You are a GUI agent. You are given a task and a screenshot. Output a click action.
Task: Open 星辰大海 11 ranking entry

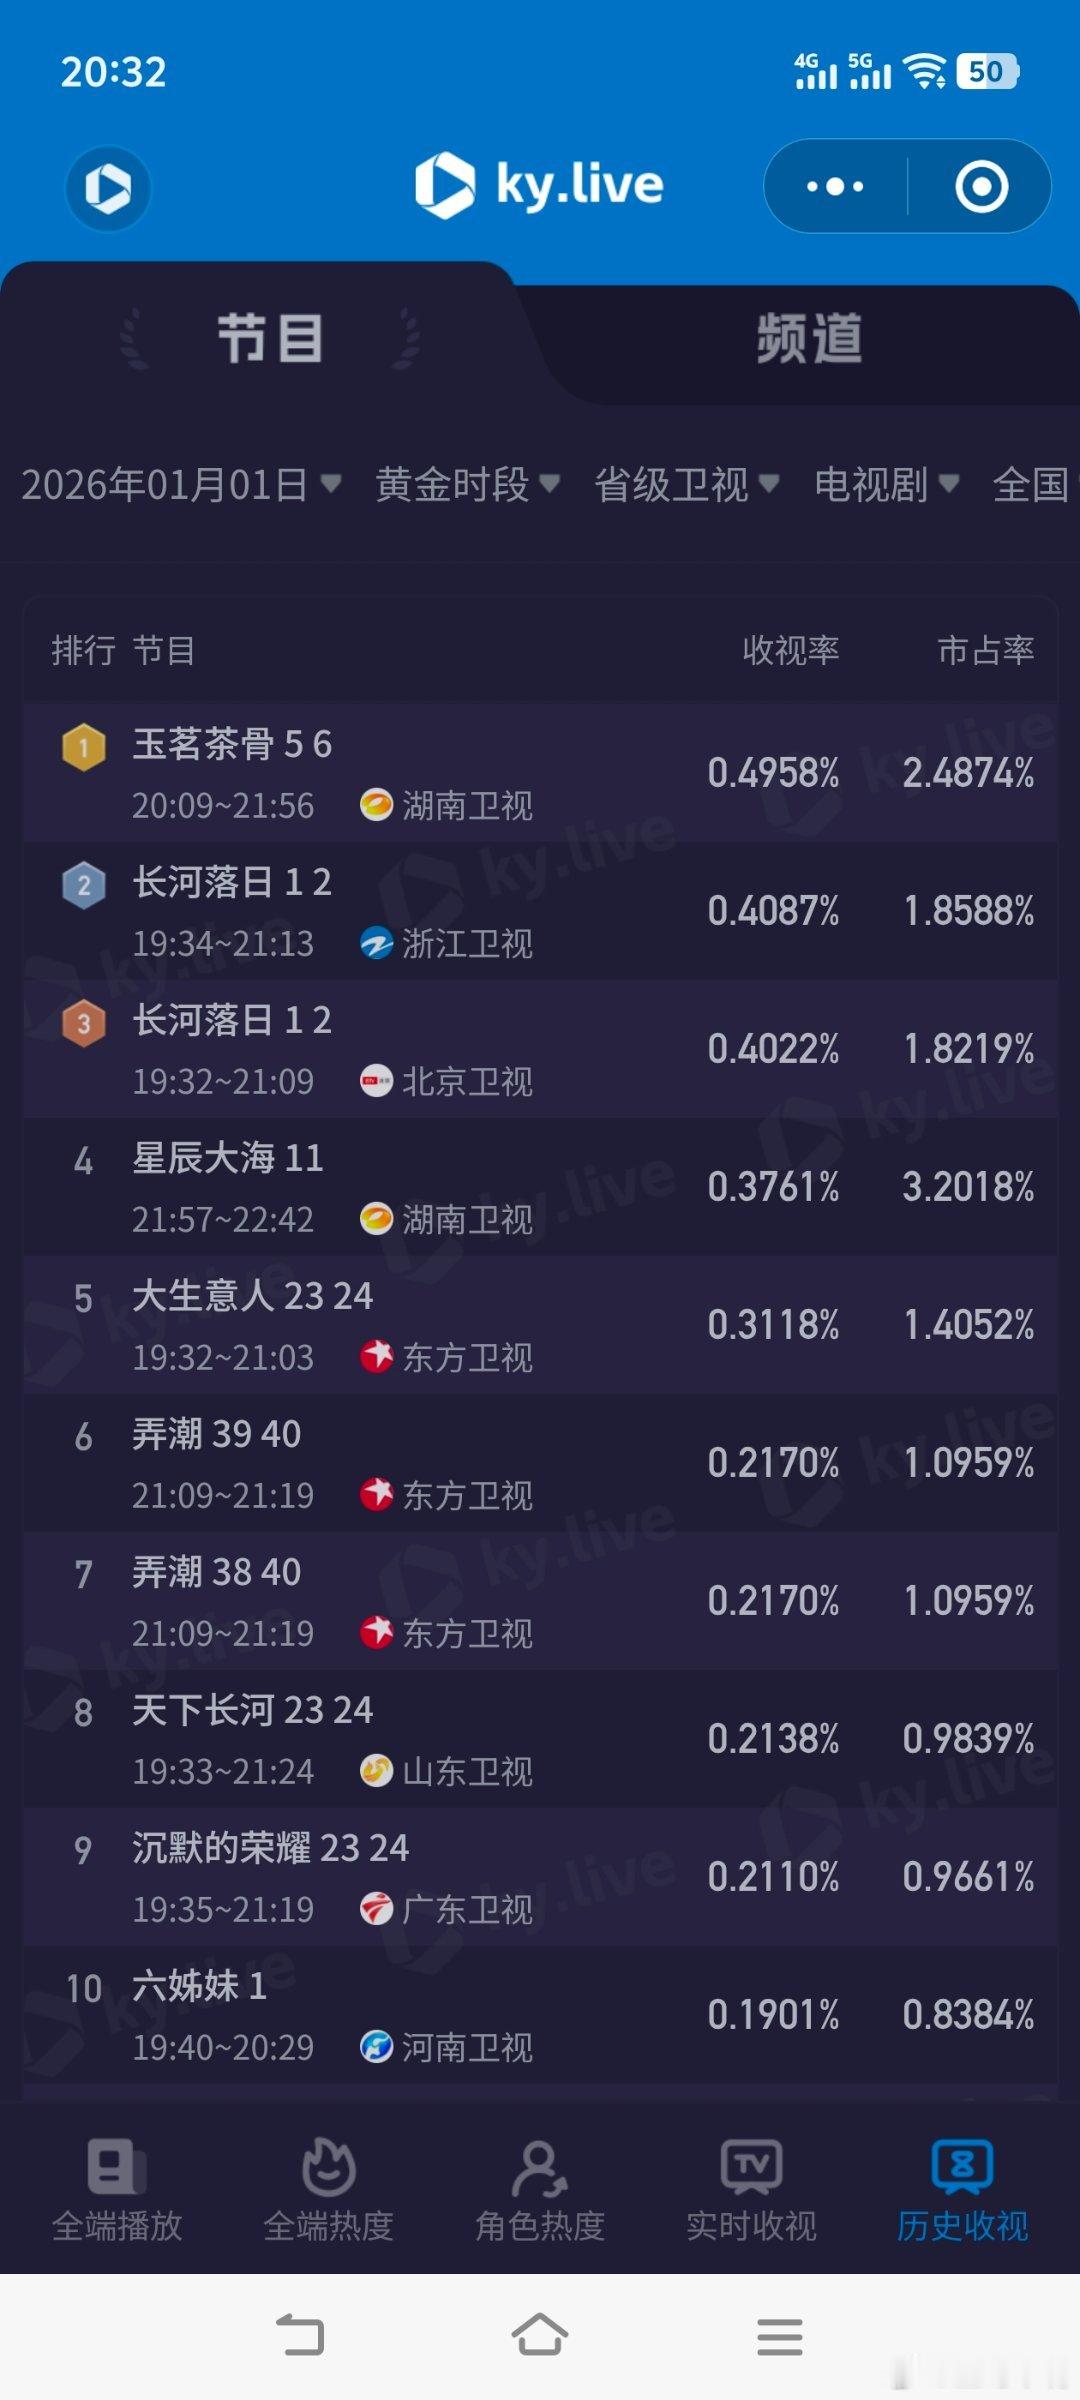(x=540, y=1186)
